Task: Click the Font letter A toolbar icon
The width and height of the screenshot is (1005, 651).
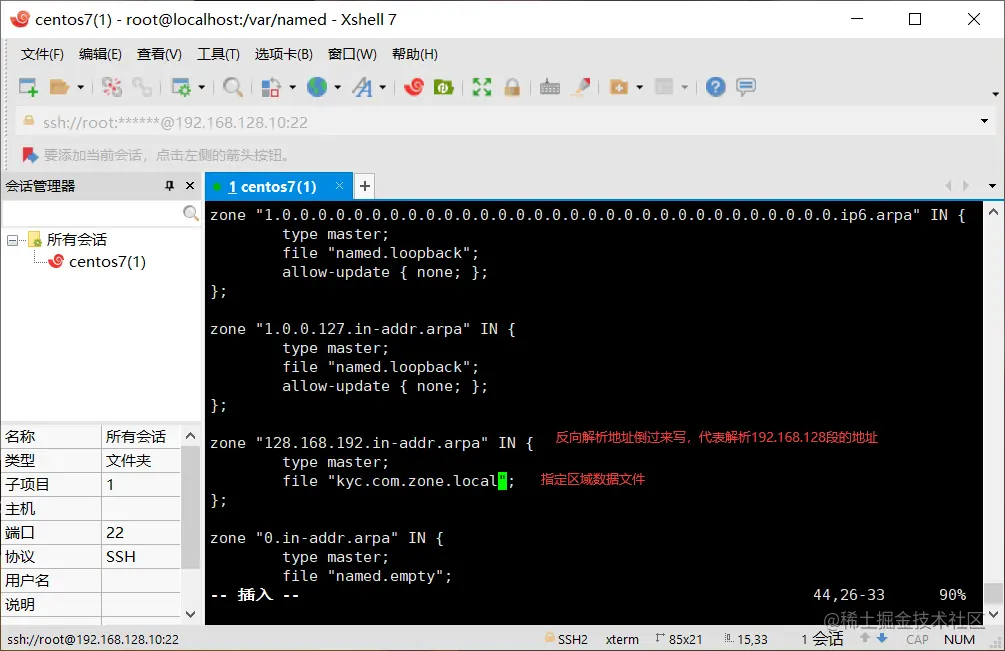Action: point(362,87)
